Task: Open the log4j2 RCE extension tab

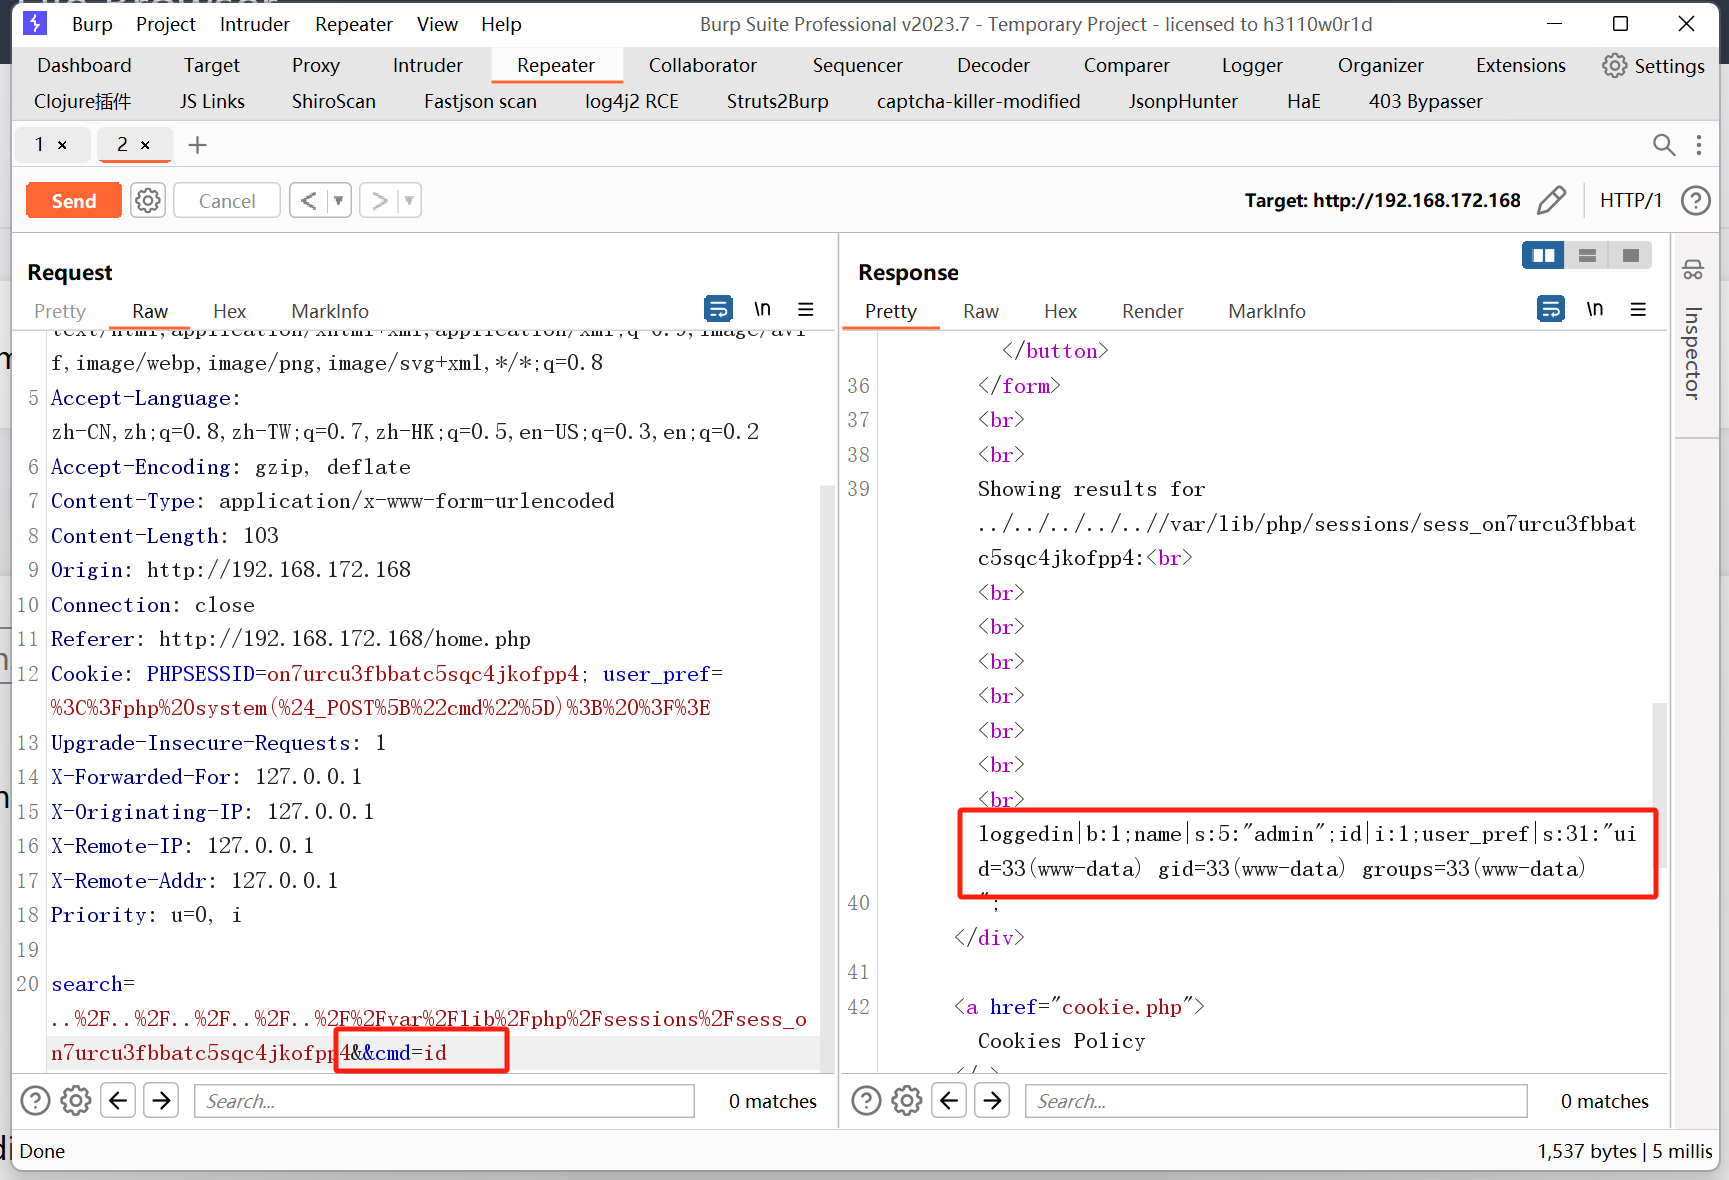Action: [x=632, y=101]
